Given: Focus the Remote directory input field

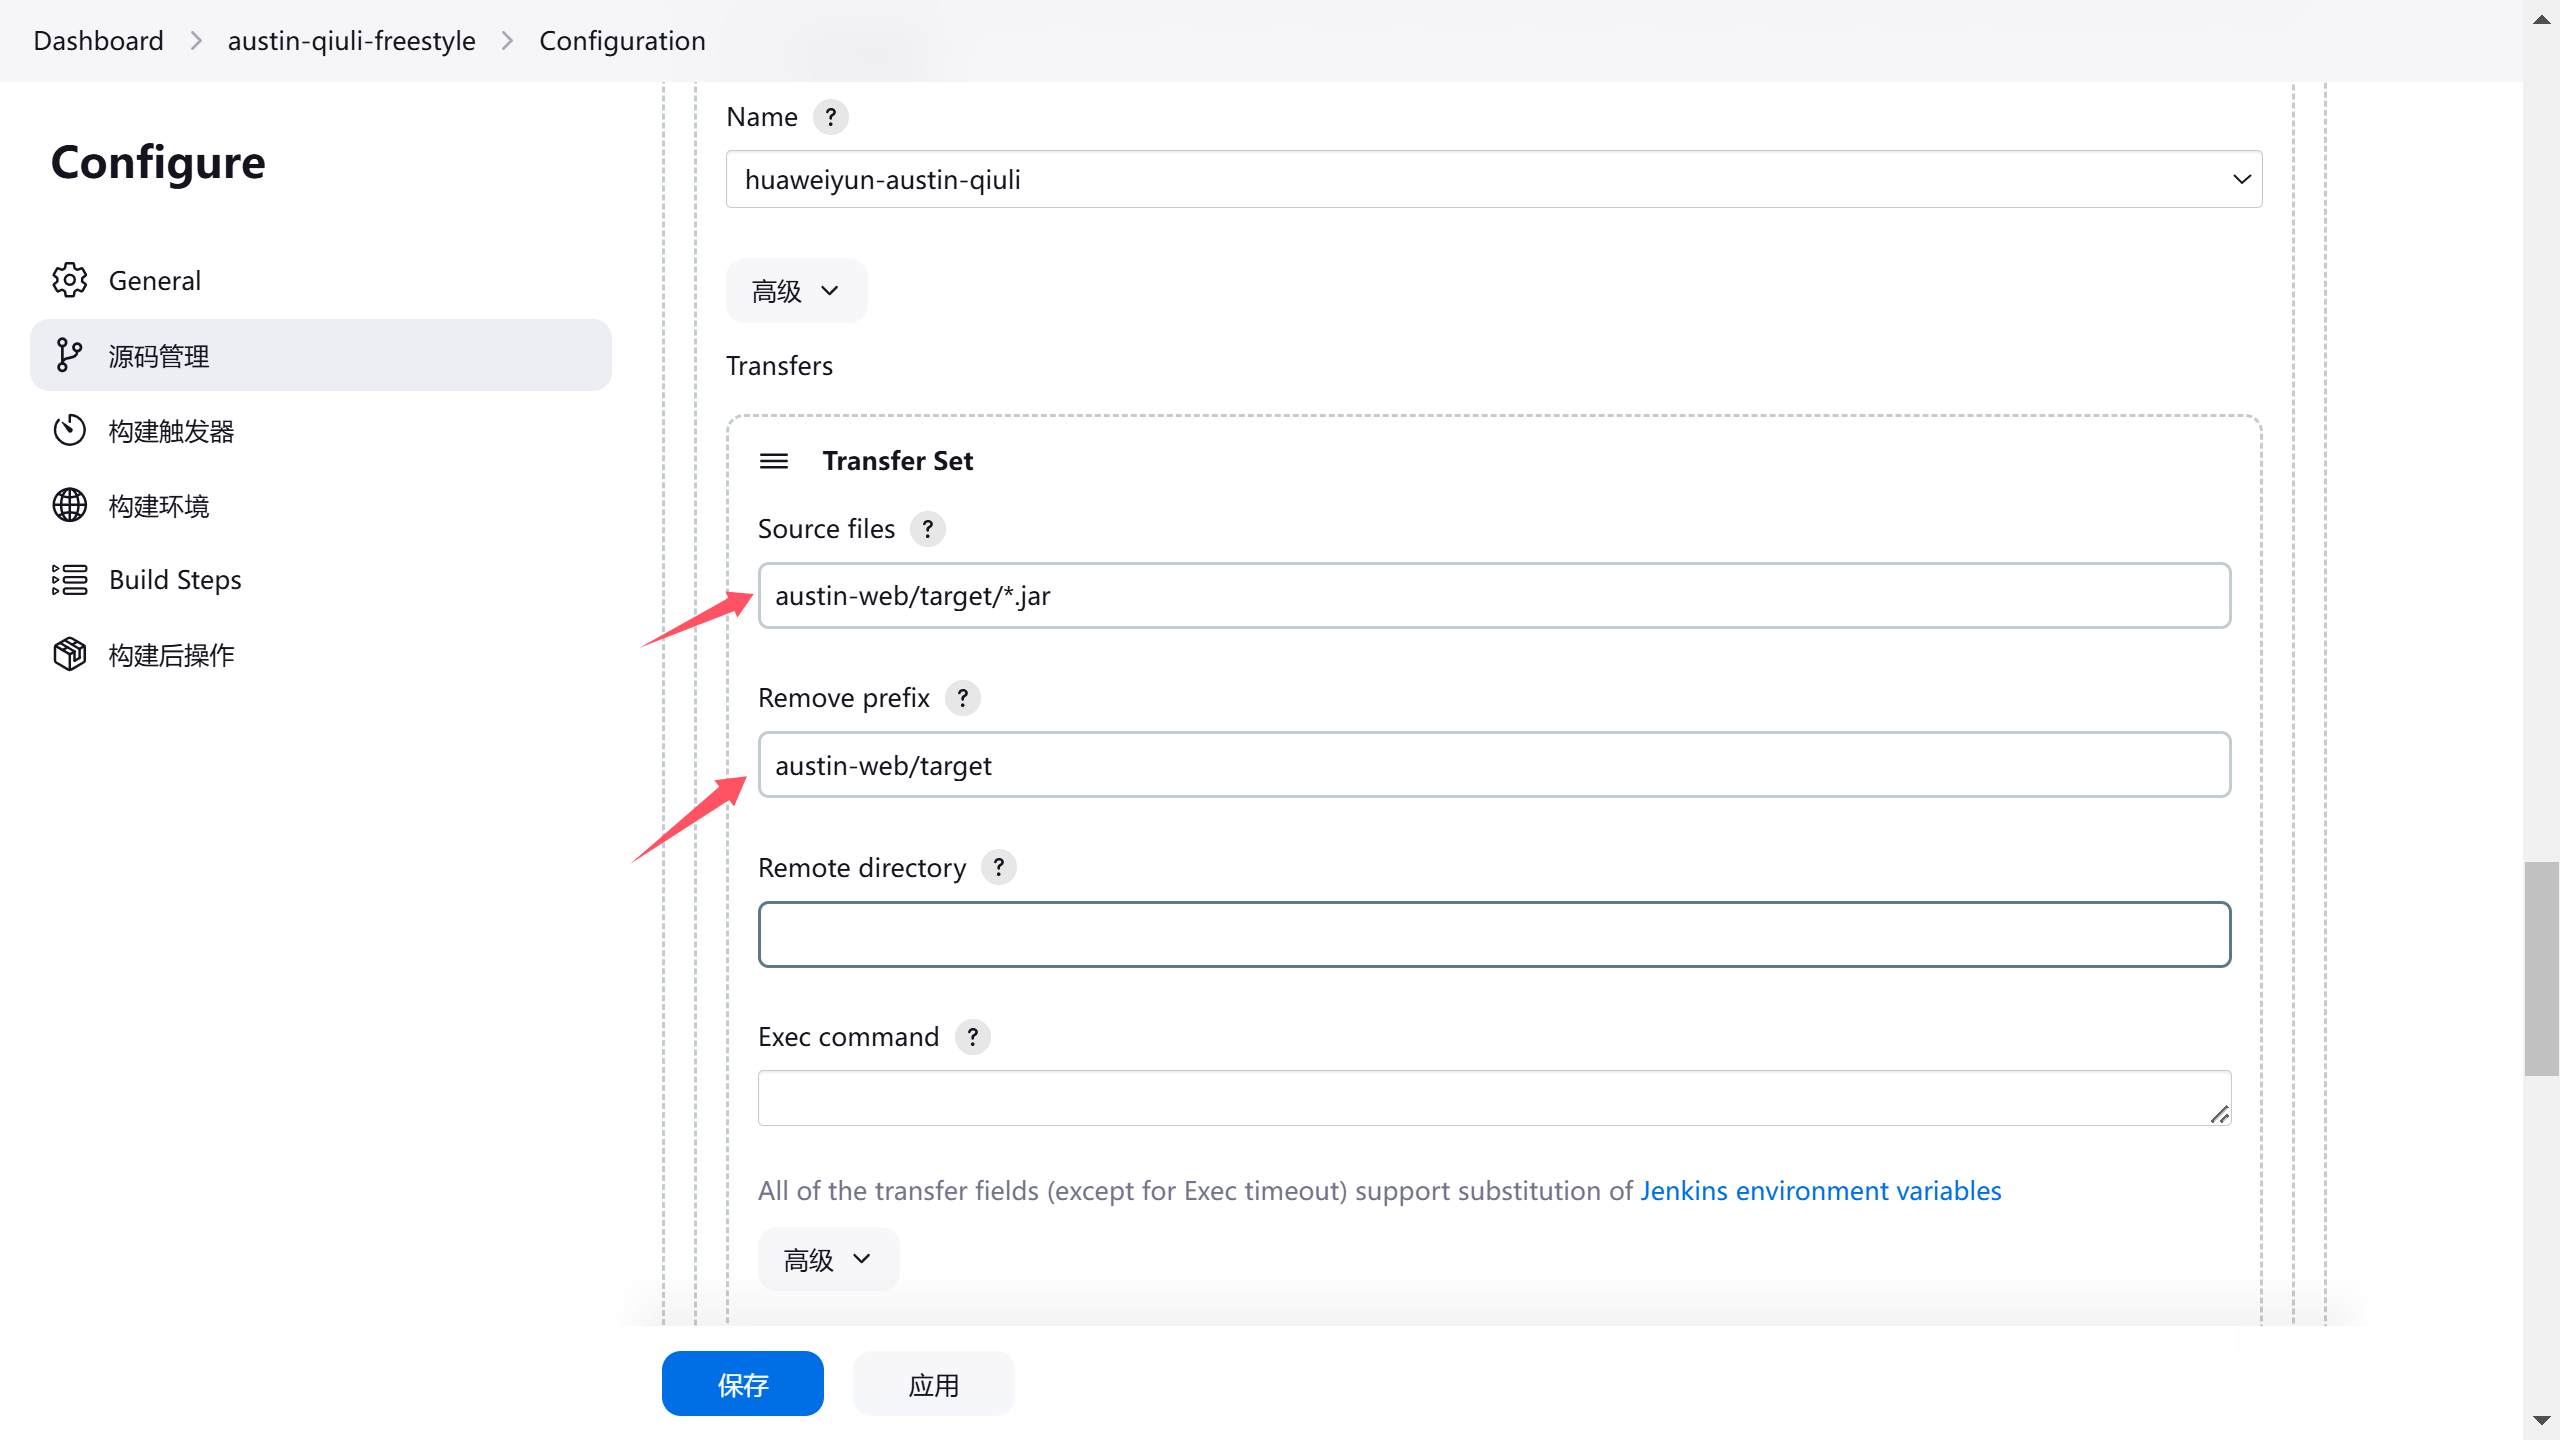Looking at the screenshot, I should [x=1493, y=935].
